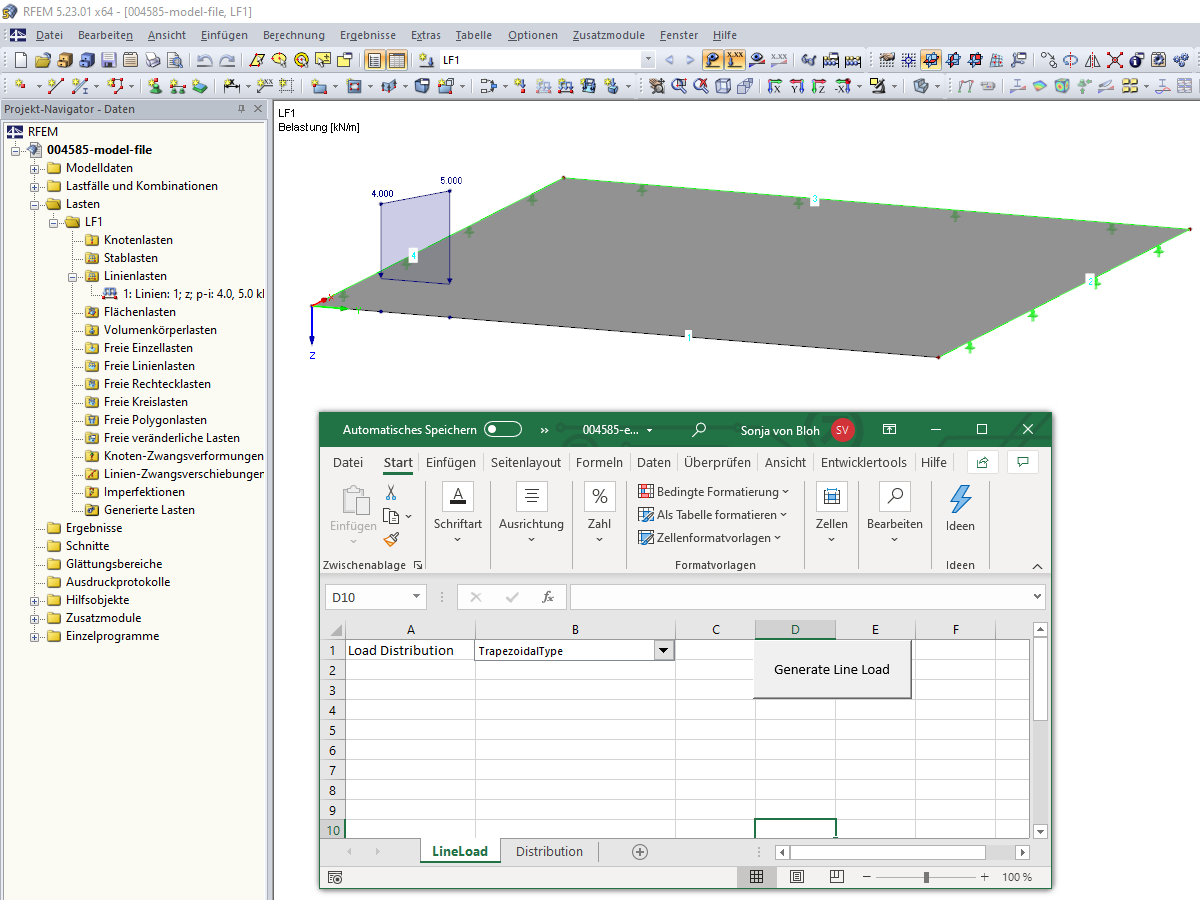Toggle show load values button
Image resolution: width=1200 pixels, height=900 pixels.
click(736, 60)
